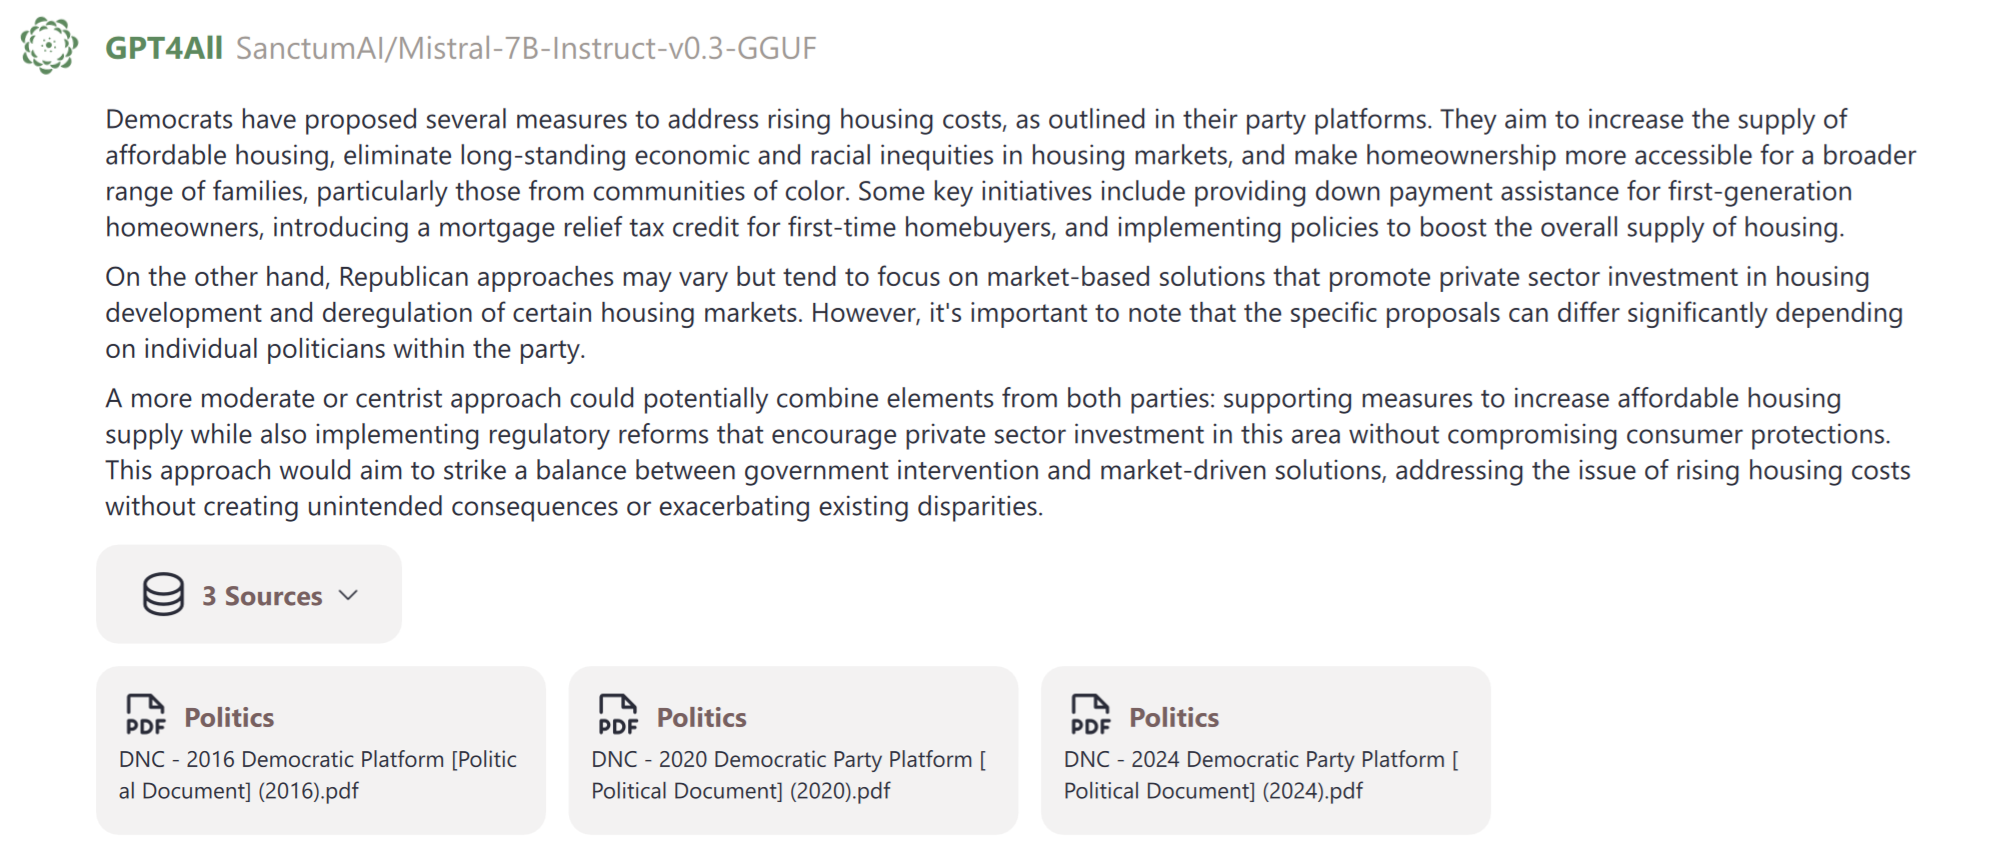1990x864 pixels.
Task: Collapse sources using the chevron arrow
Action: [348, 595]
